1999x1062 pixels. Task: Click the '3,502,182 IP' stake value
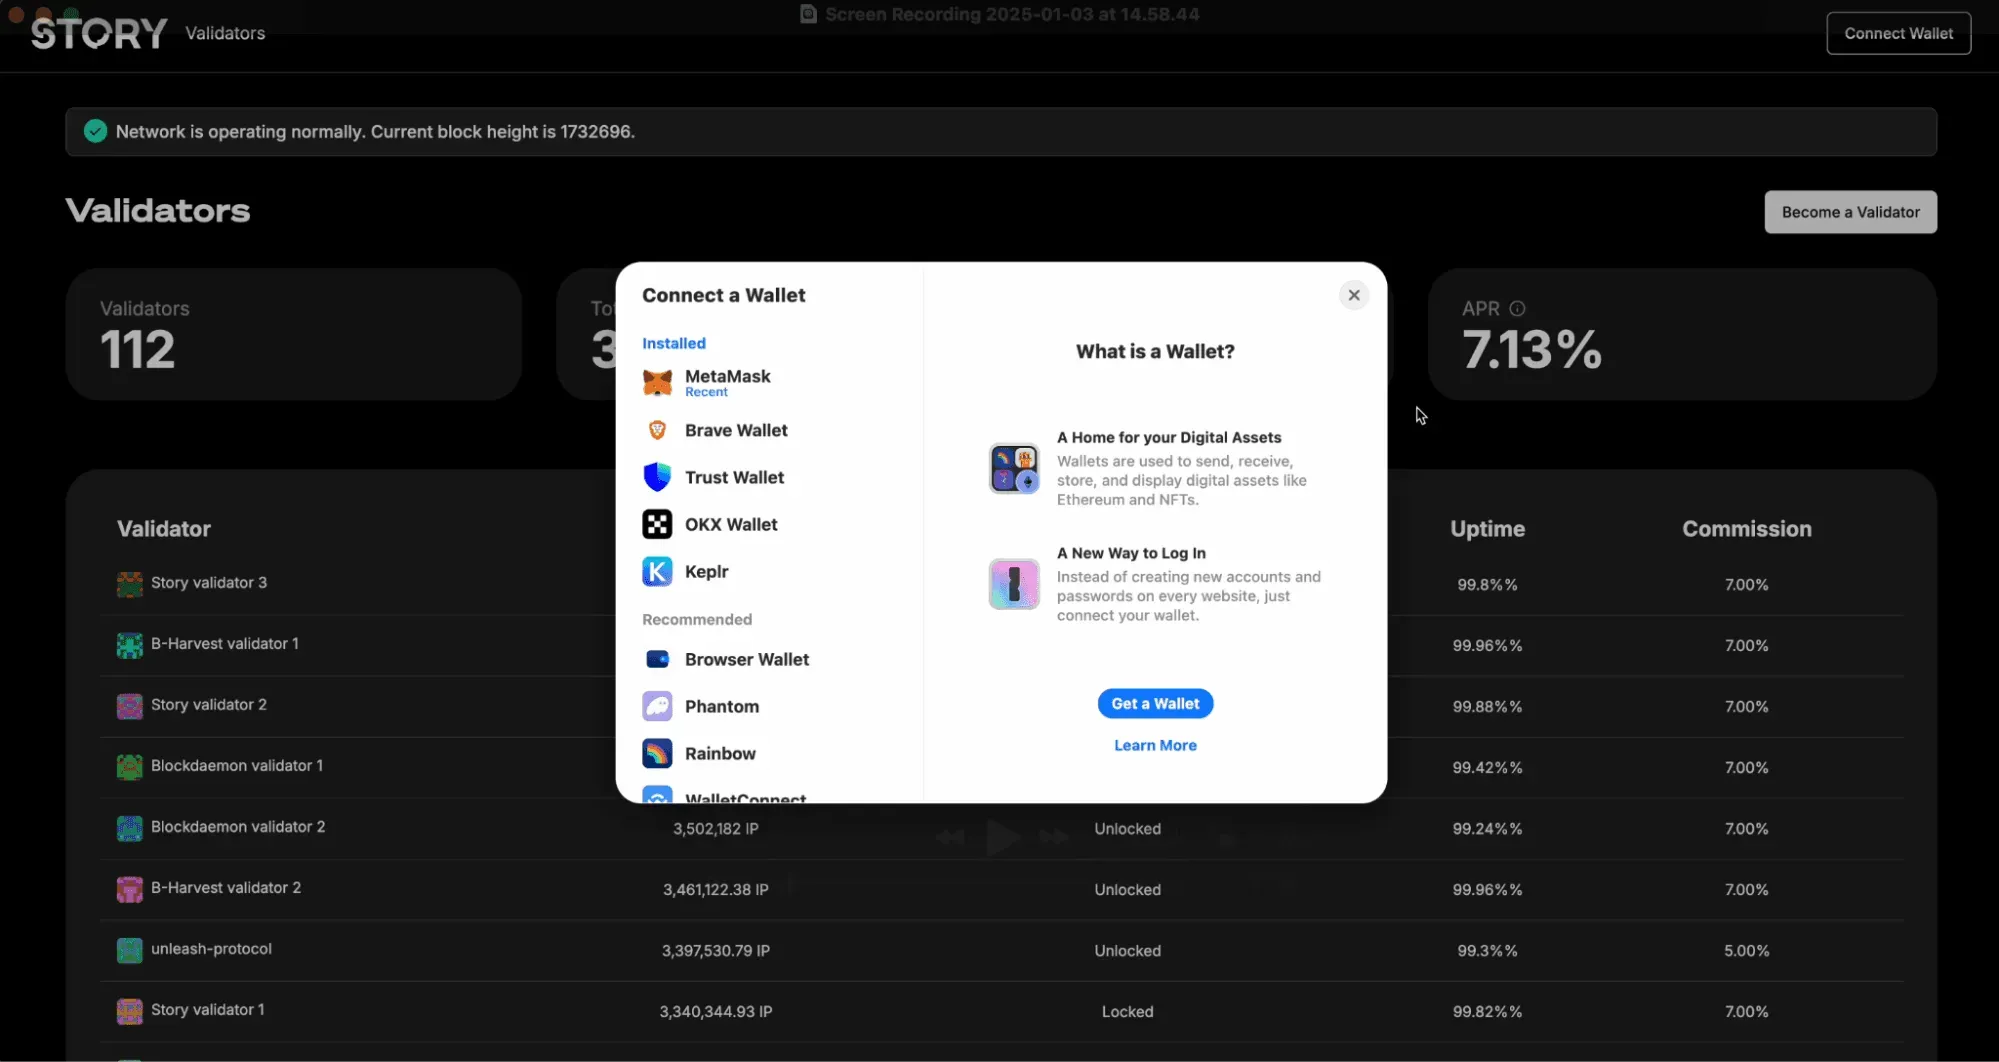716,829
